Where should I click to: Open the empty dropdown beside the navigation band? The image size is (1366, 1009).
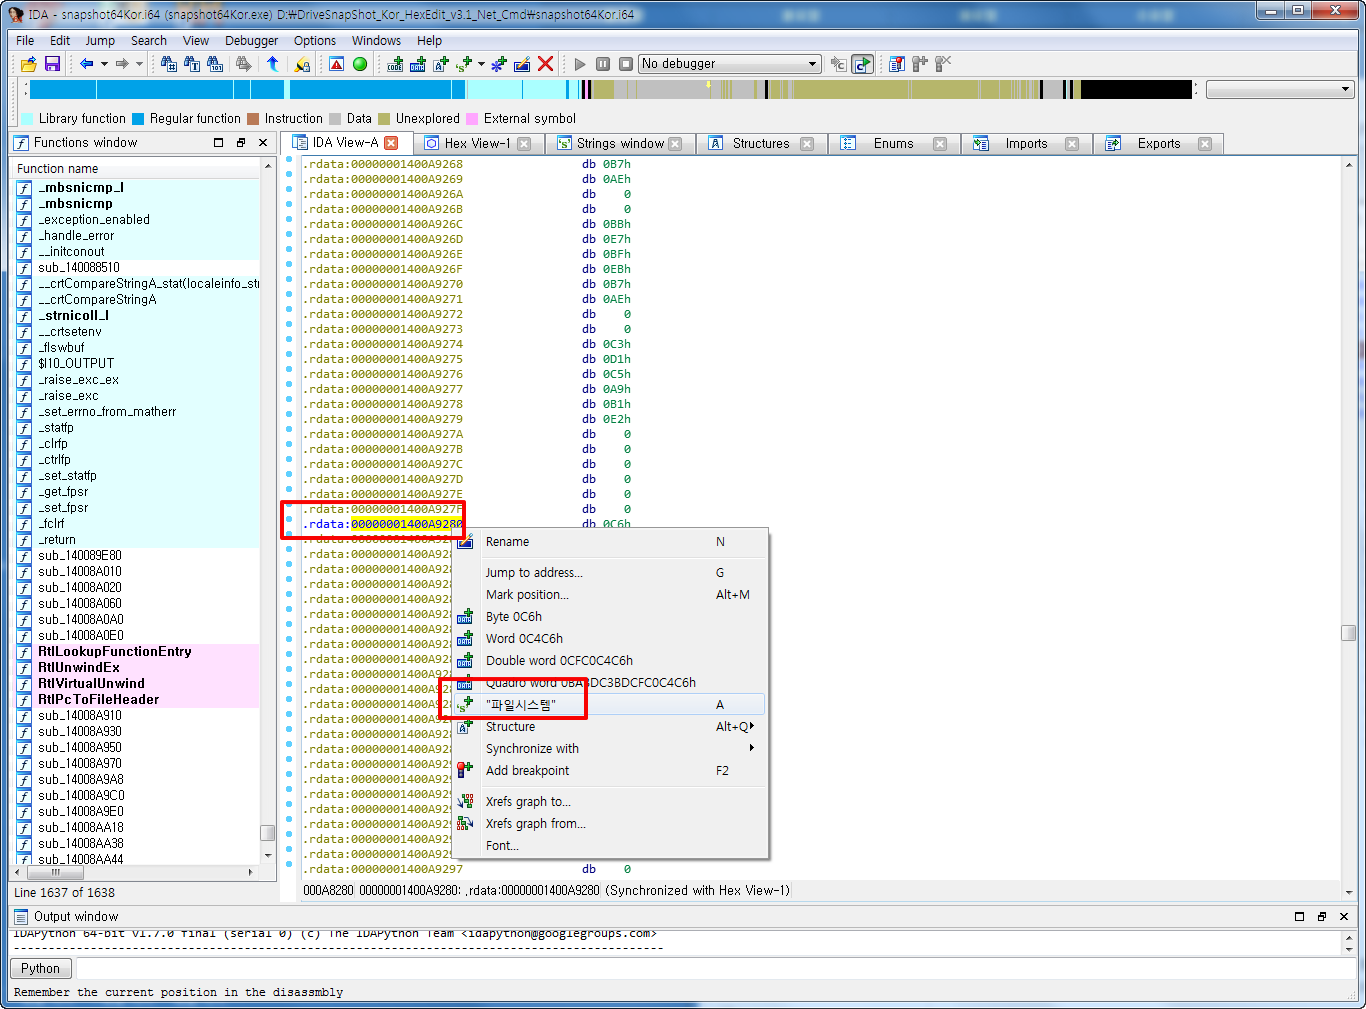[x=1279, y=89]
